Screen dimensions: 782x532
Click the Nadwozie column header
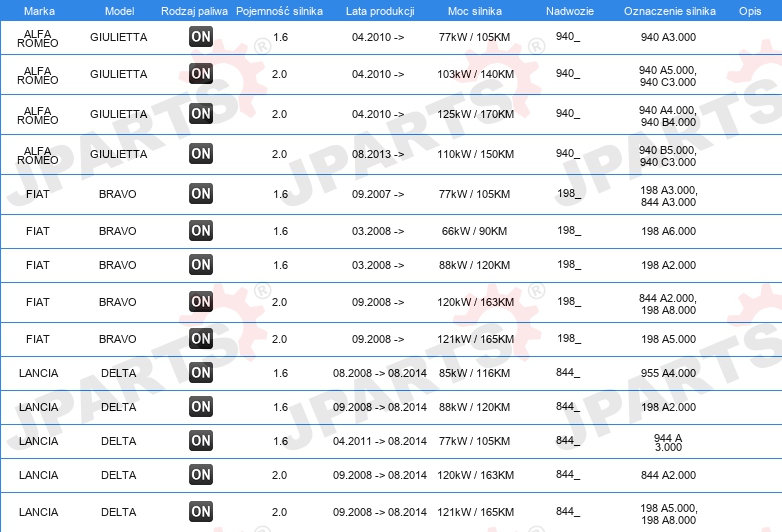tap(570, 11)
